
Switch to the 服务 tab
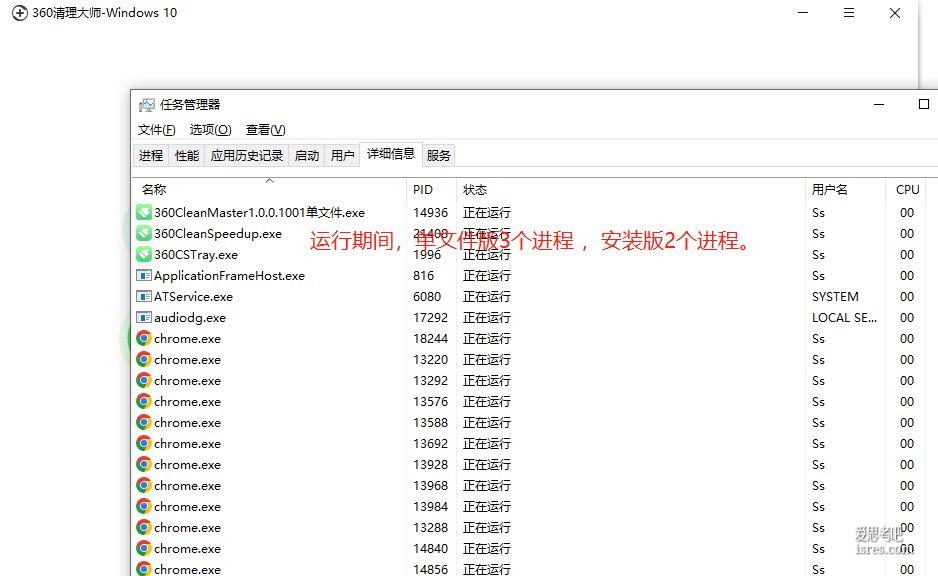point(438,156)
